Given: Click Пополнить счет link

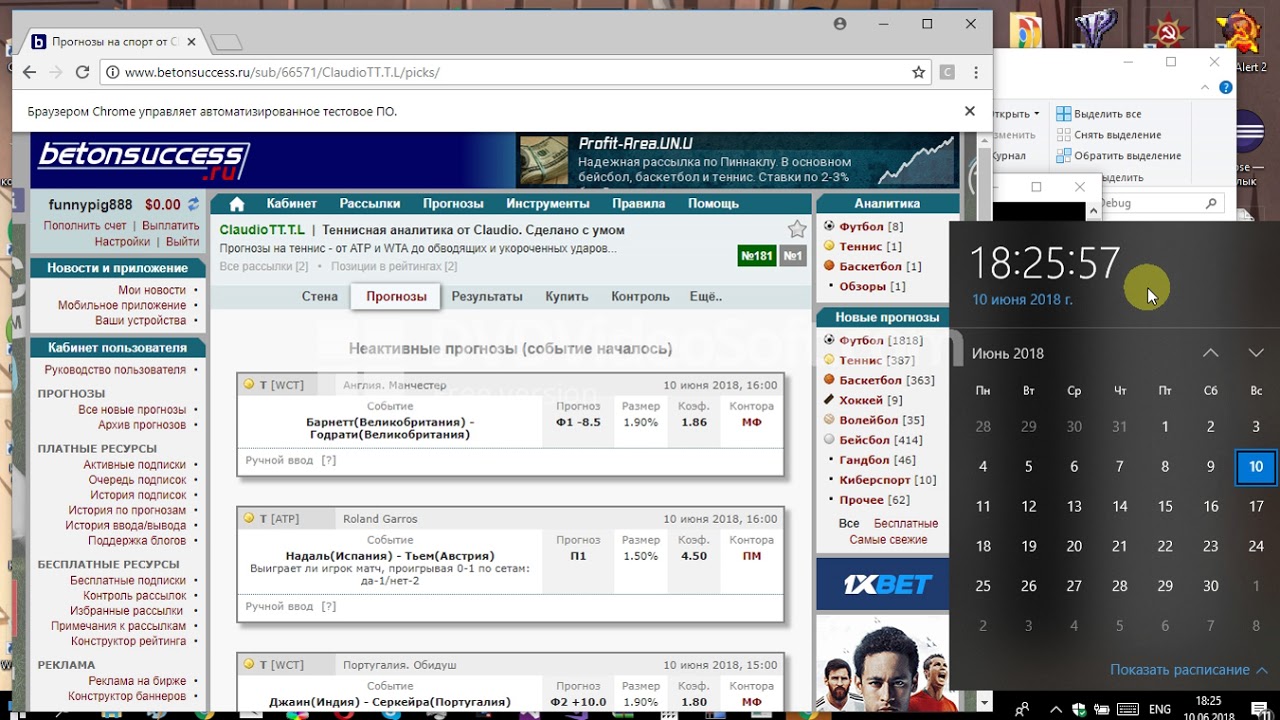Looking at the screenshot, I should click(x=85, y=226).
